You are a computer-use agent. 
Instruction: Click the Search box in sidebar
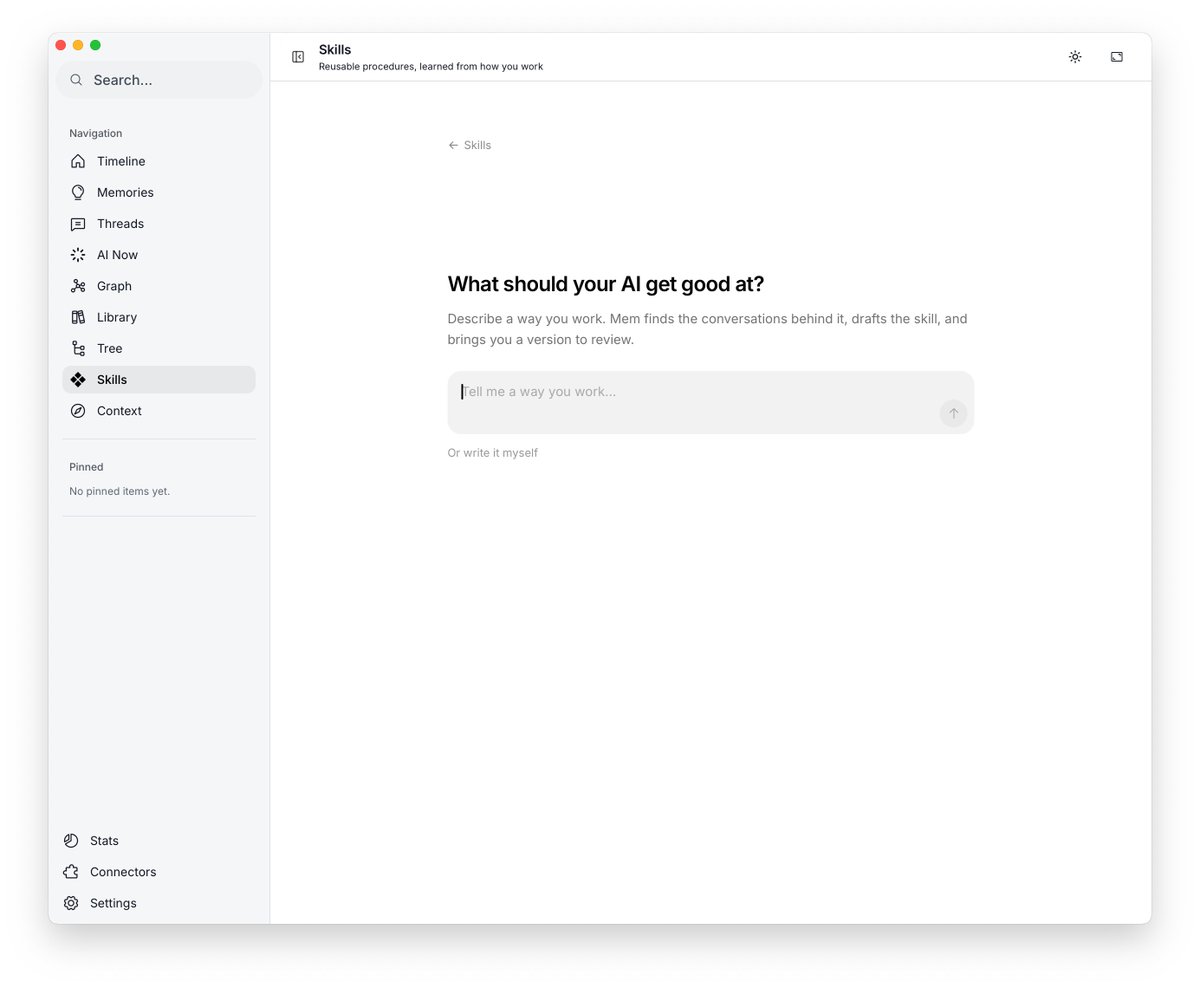pos(159,80)
